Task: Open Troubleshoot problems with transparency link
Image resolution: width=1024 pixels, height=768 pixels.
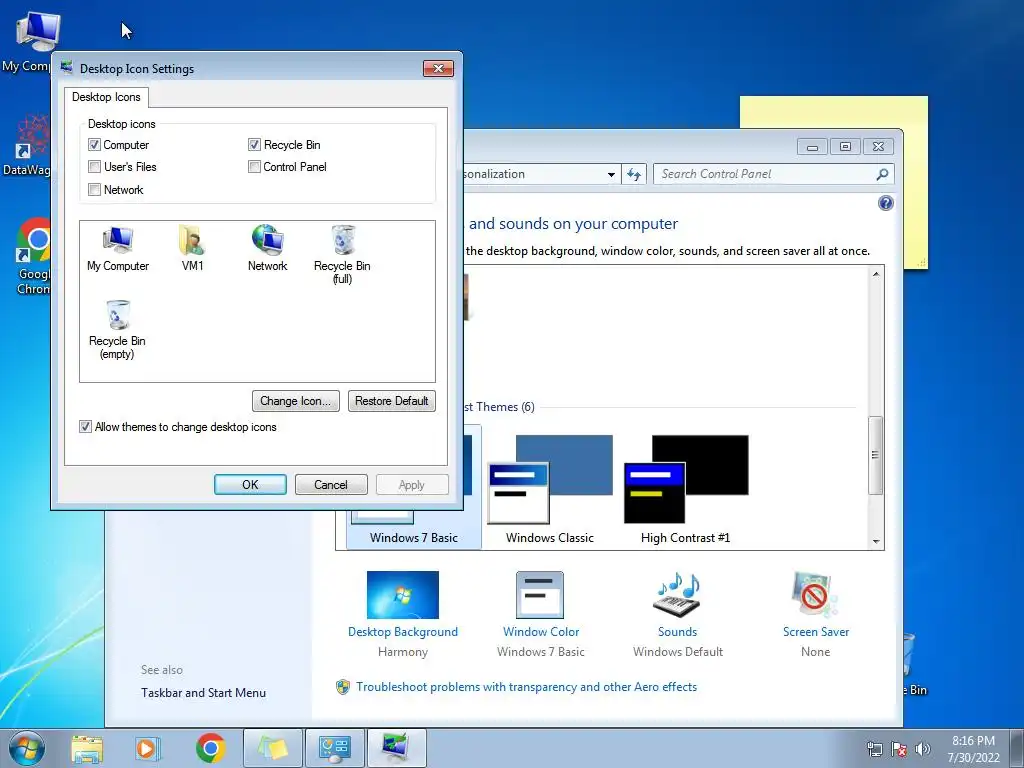Action: click(526, 687)
